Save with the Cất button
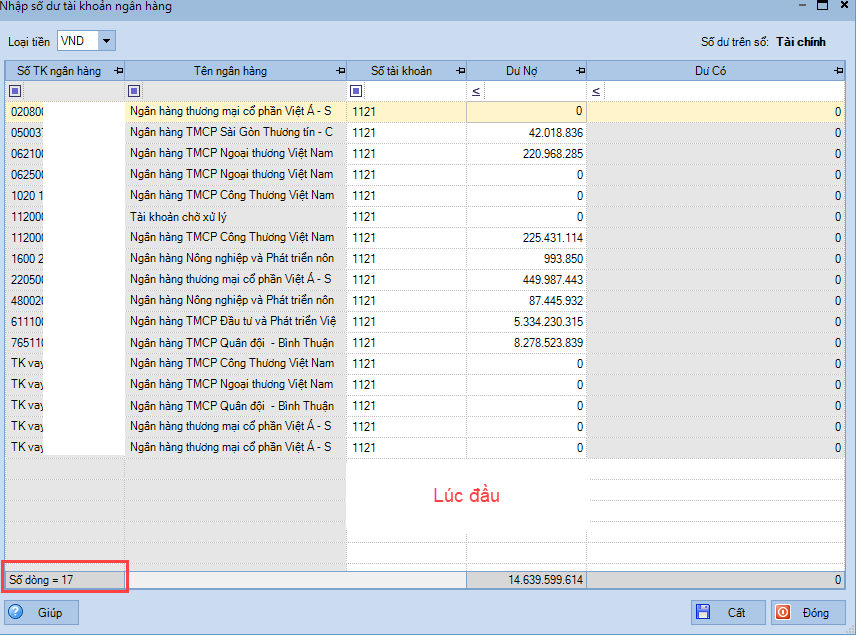Screen dimensions: 856x636 [x=729, y=612]
